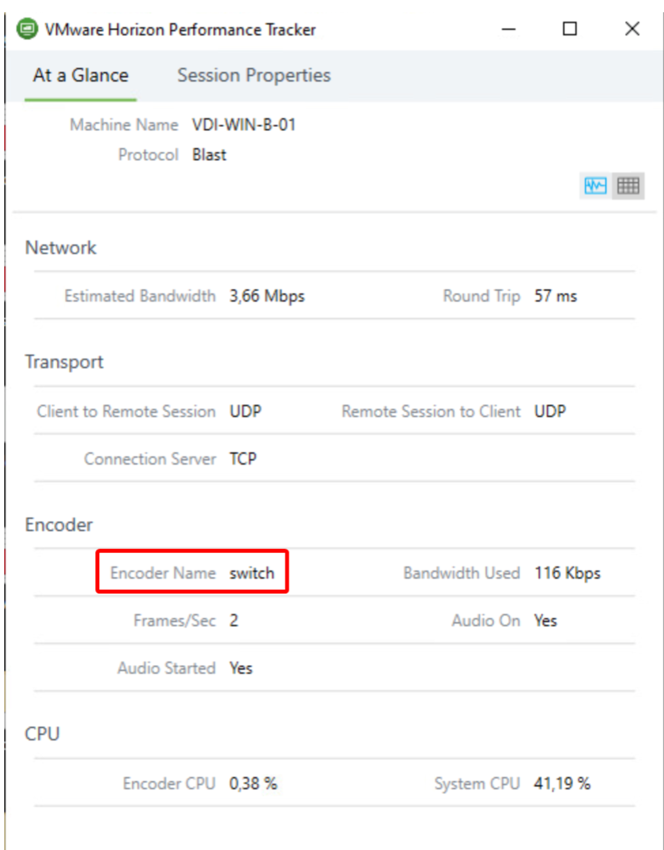Screen dimensions: 664x850
Task: Open the At a Glance tab
Action: [x=80, y=75]
